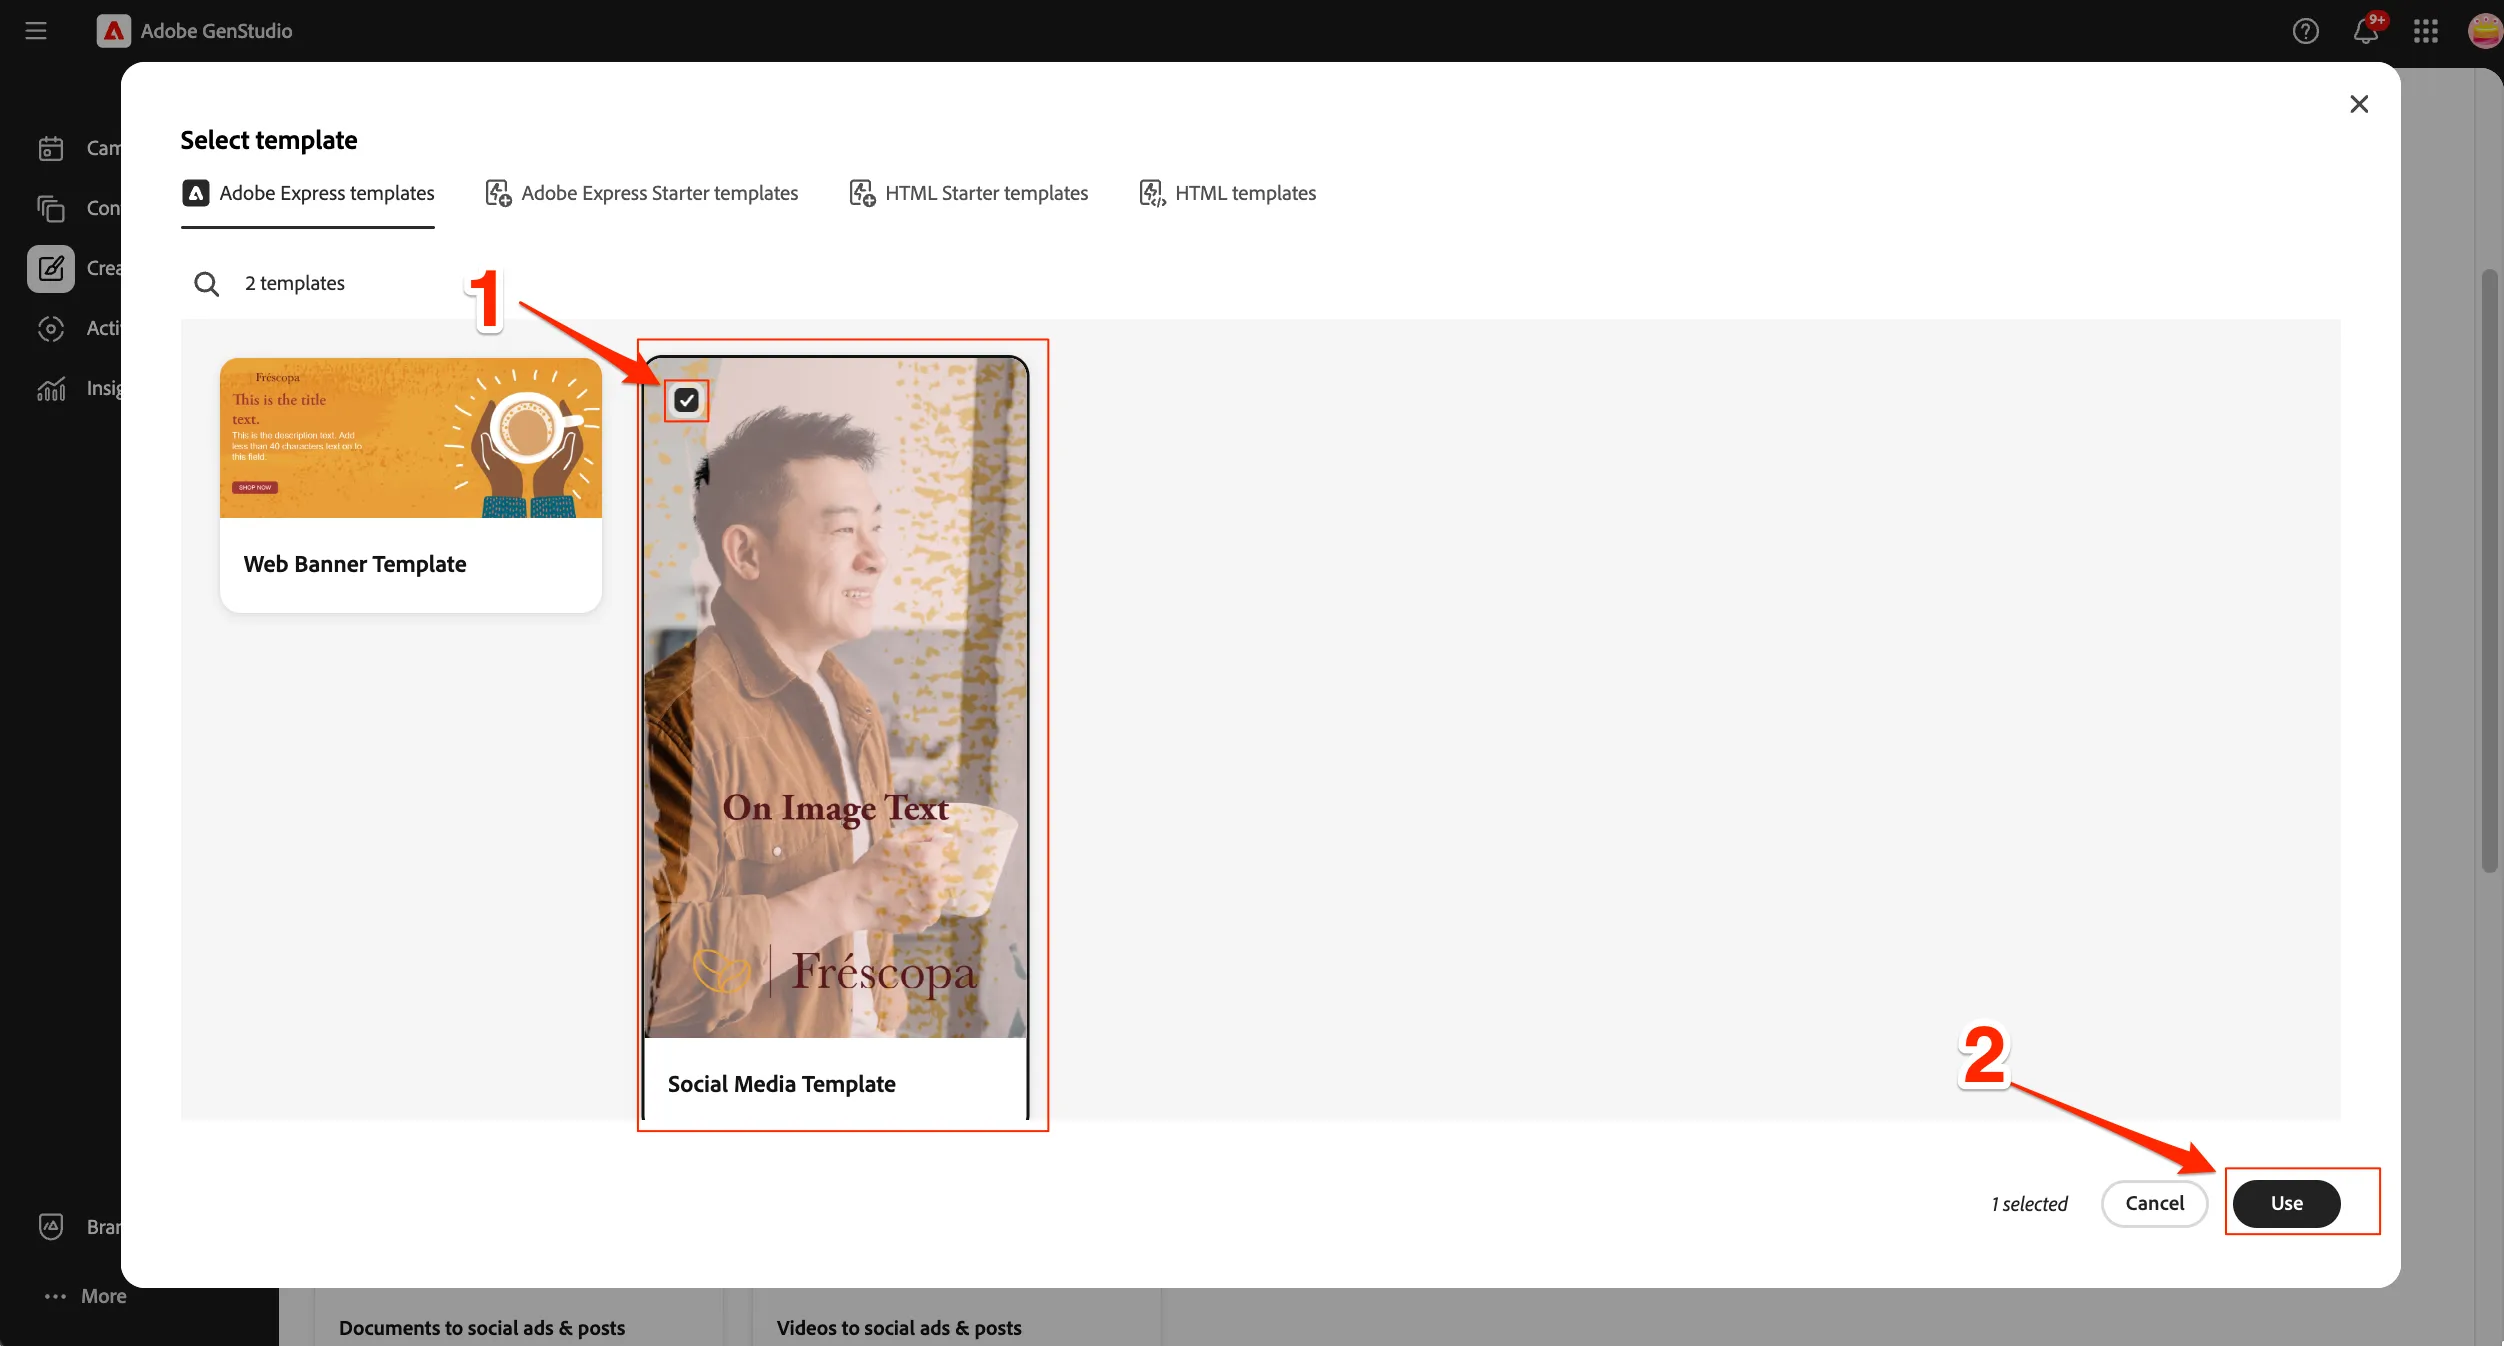2504x1346 pixels.
Task: Open Brands icon in sidebar
Action: tap(51, 1226)
